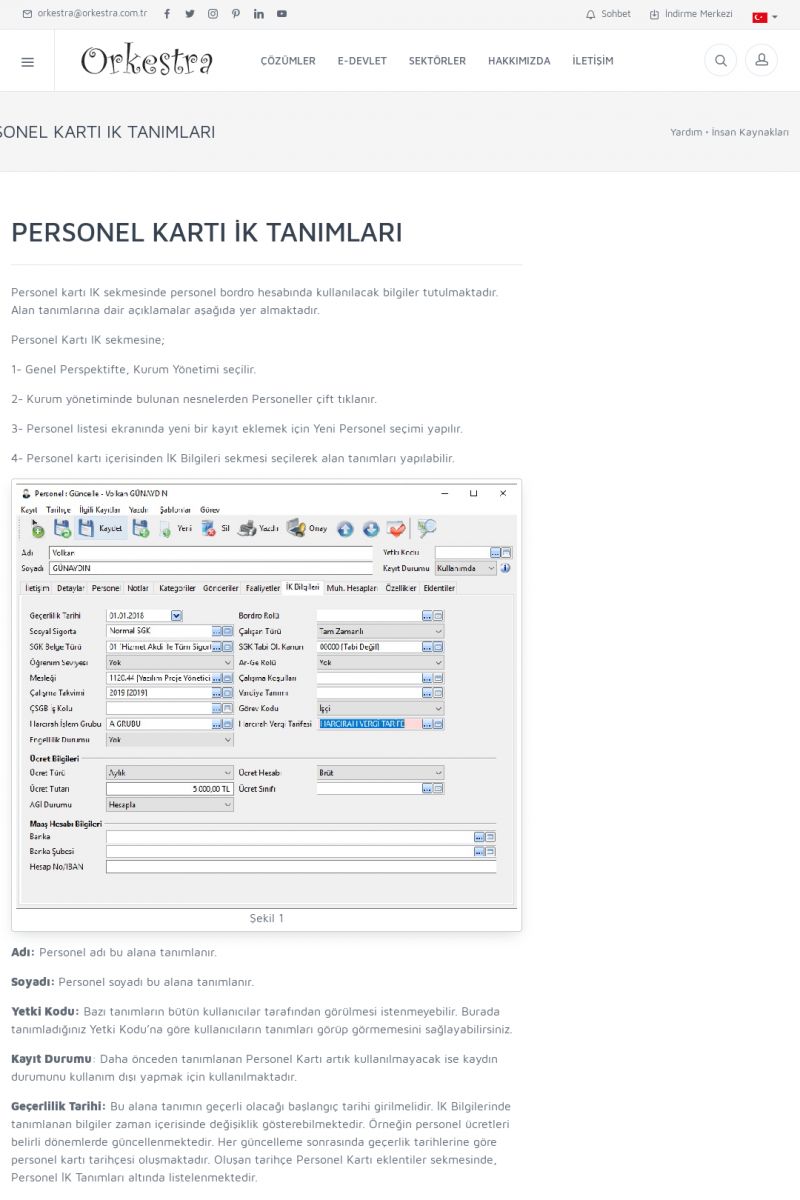Open the LinkedIn icon in top bar
The image size is (800, 1200).
tap(259, 14)
